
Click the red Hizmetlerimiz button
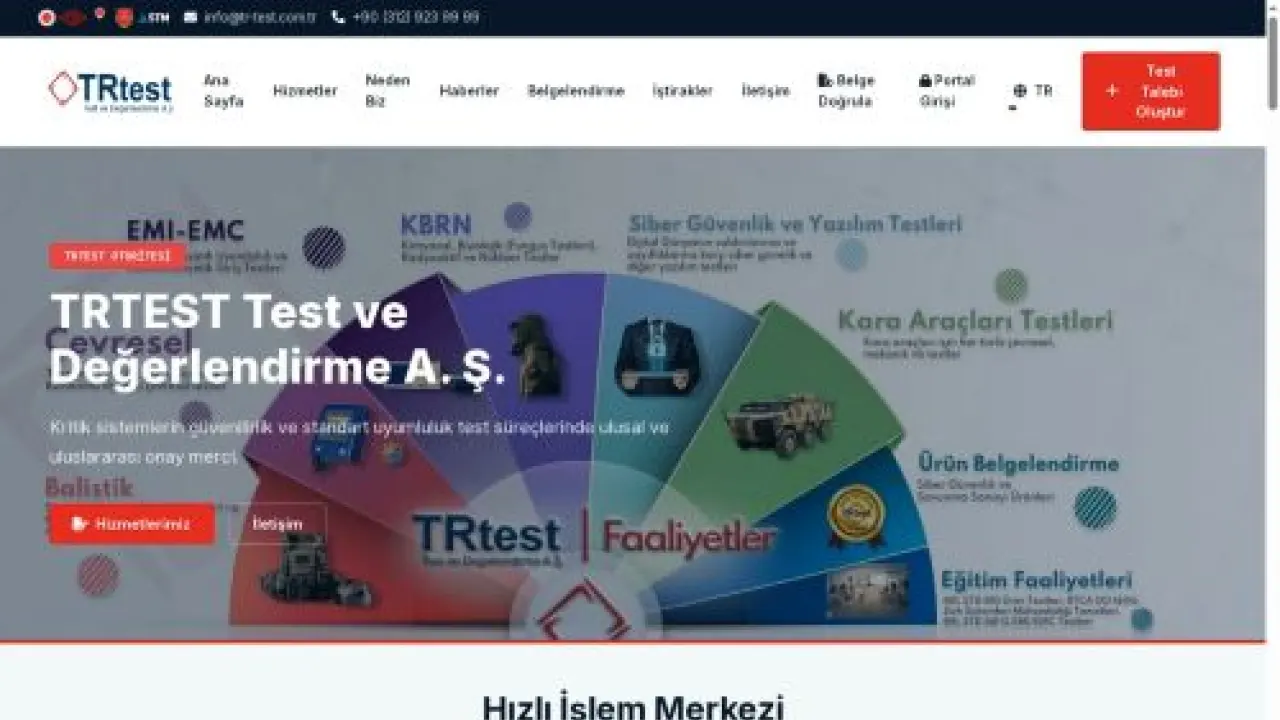132,524
